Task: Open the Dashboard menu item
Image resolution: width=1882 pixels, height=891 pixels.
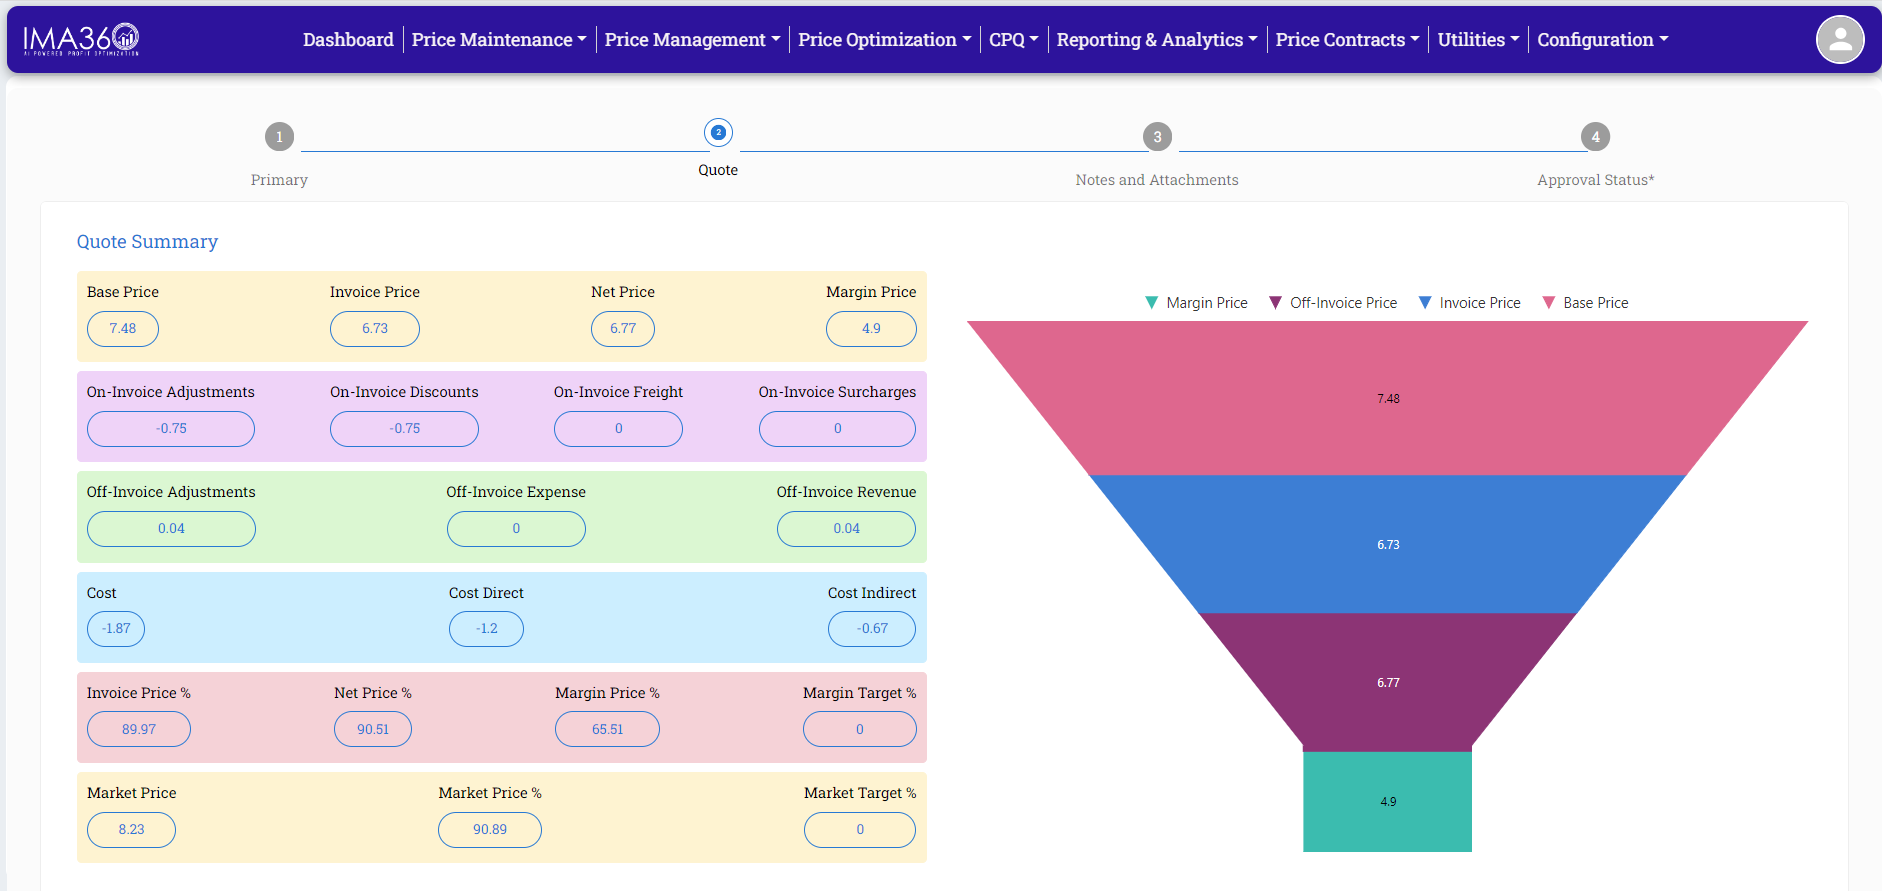Action: [348, 40]
